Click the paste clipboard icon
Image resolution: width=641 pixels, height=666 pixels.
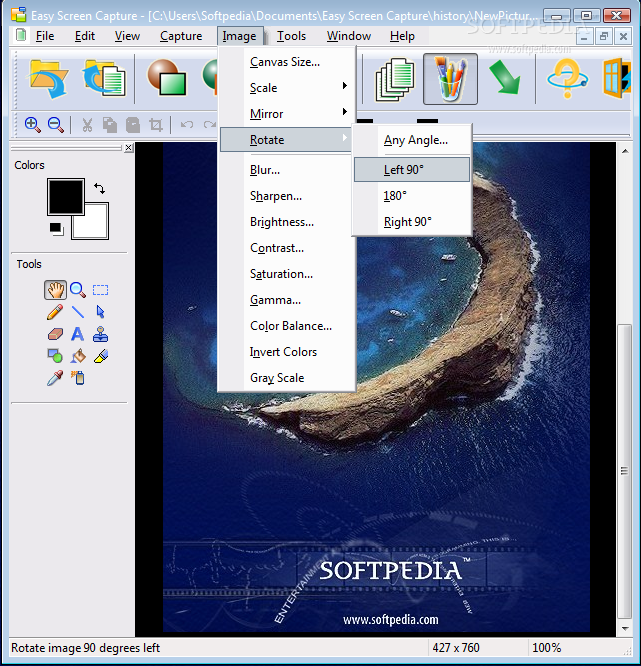[x=133, y=125]
